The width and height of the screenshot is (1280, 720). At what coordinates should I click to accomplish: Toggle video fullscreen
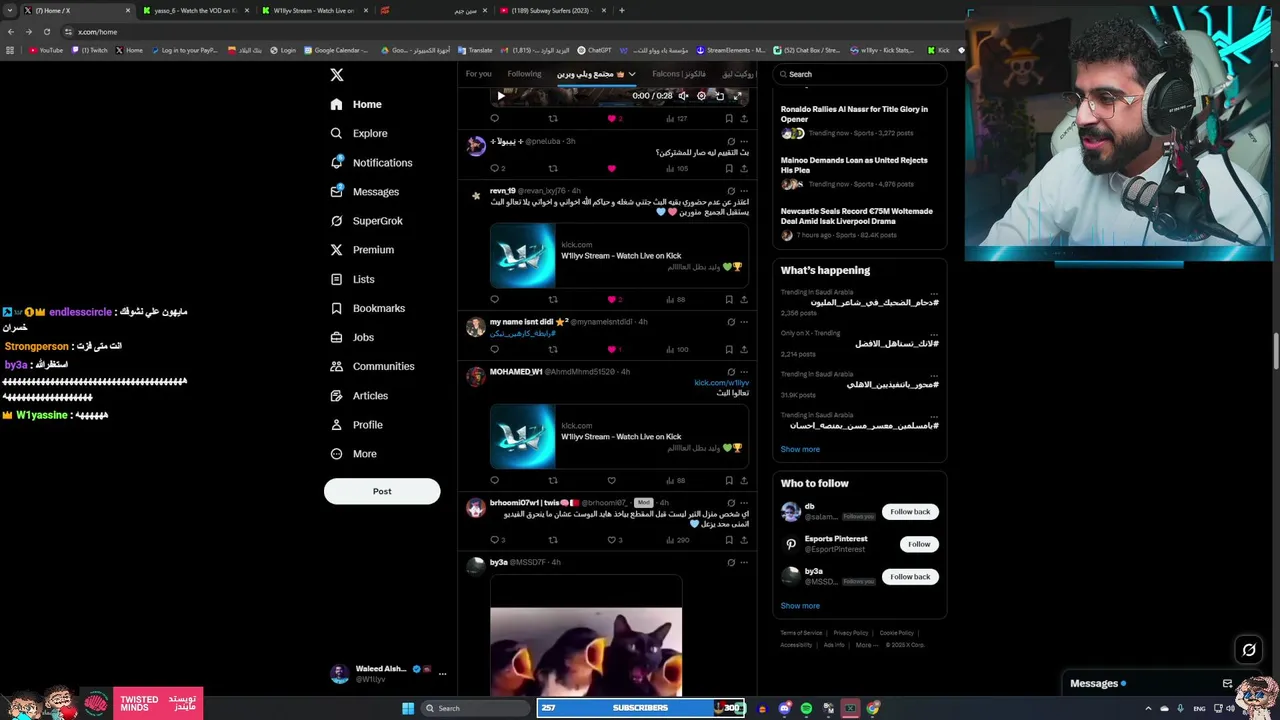(737, 96)
